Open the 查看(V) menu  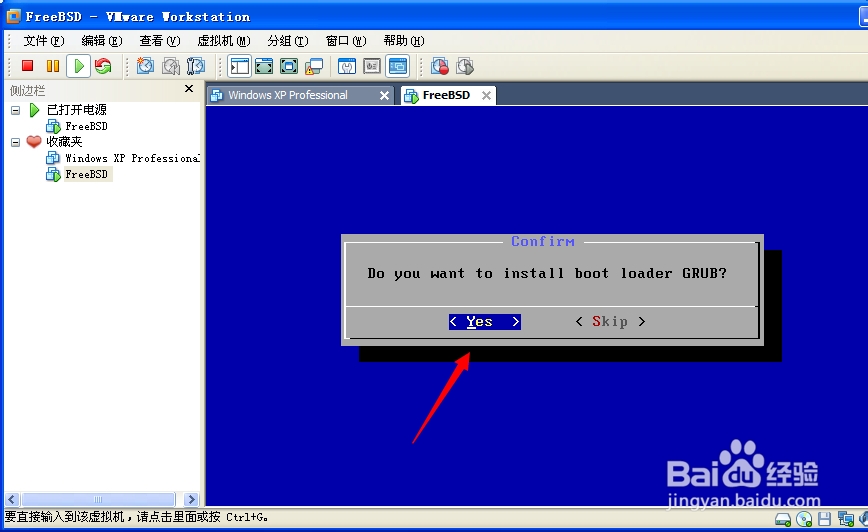tap(159, 41)
